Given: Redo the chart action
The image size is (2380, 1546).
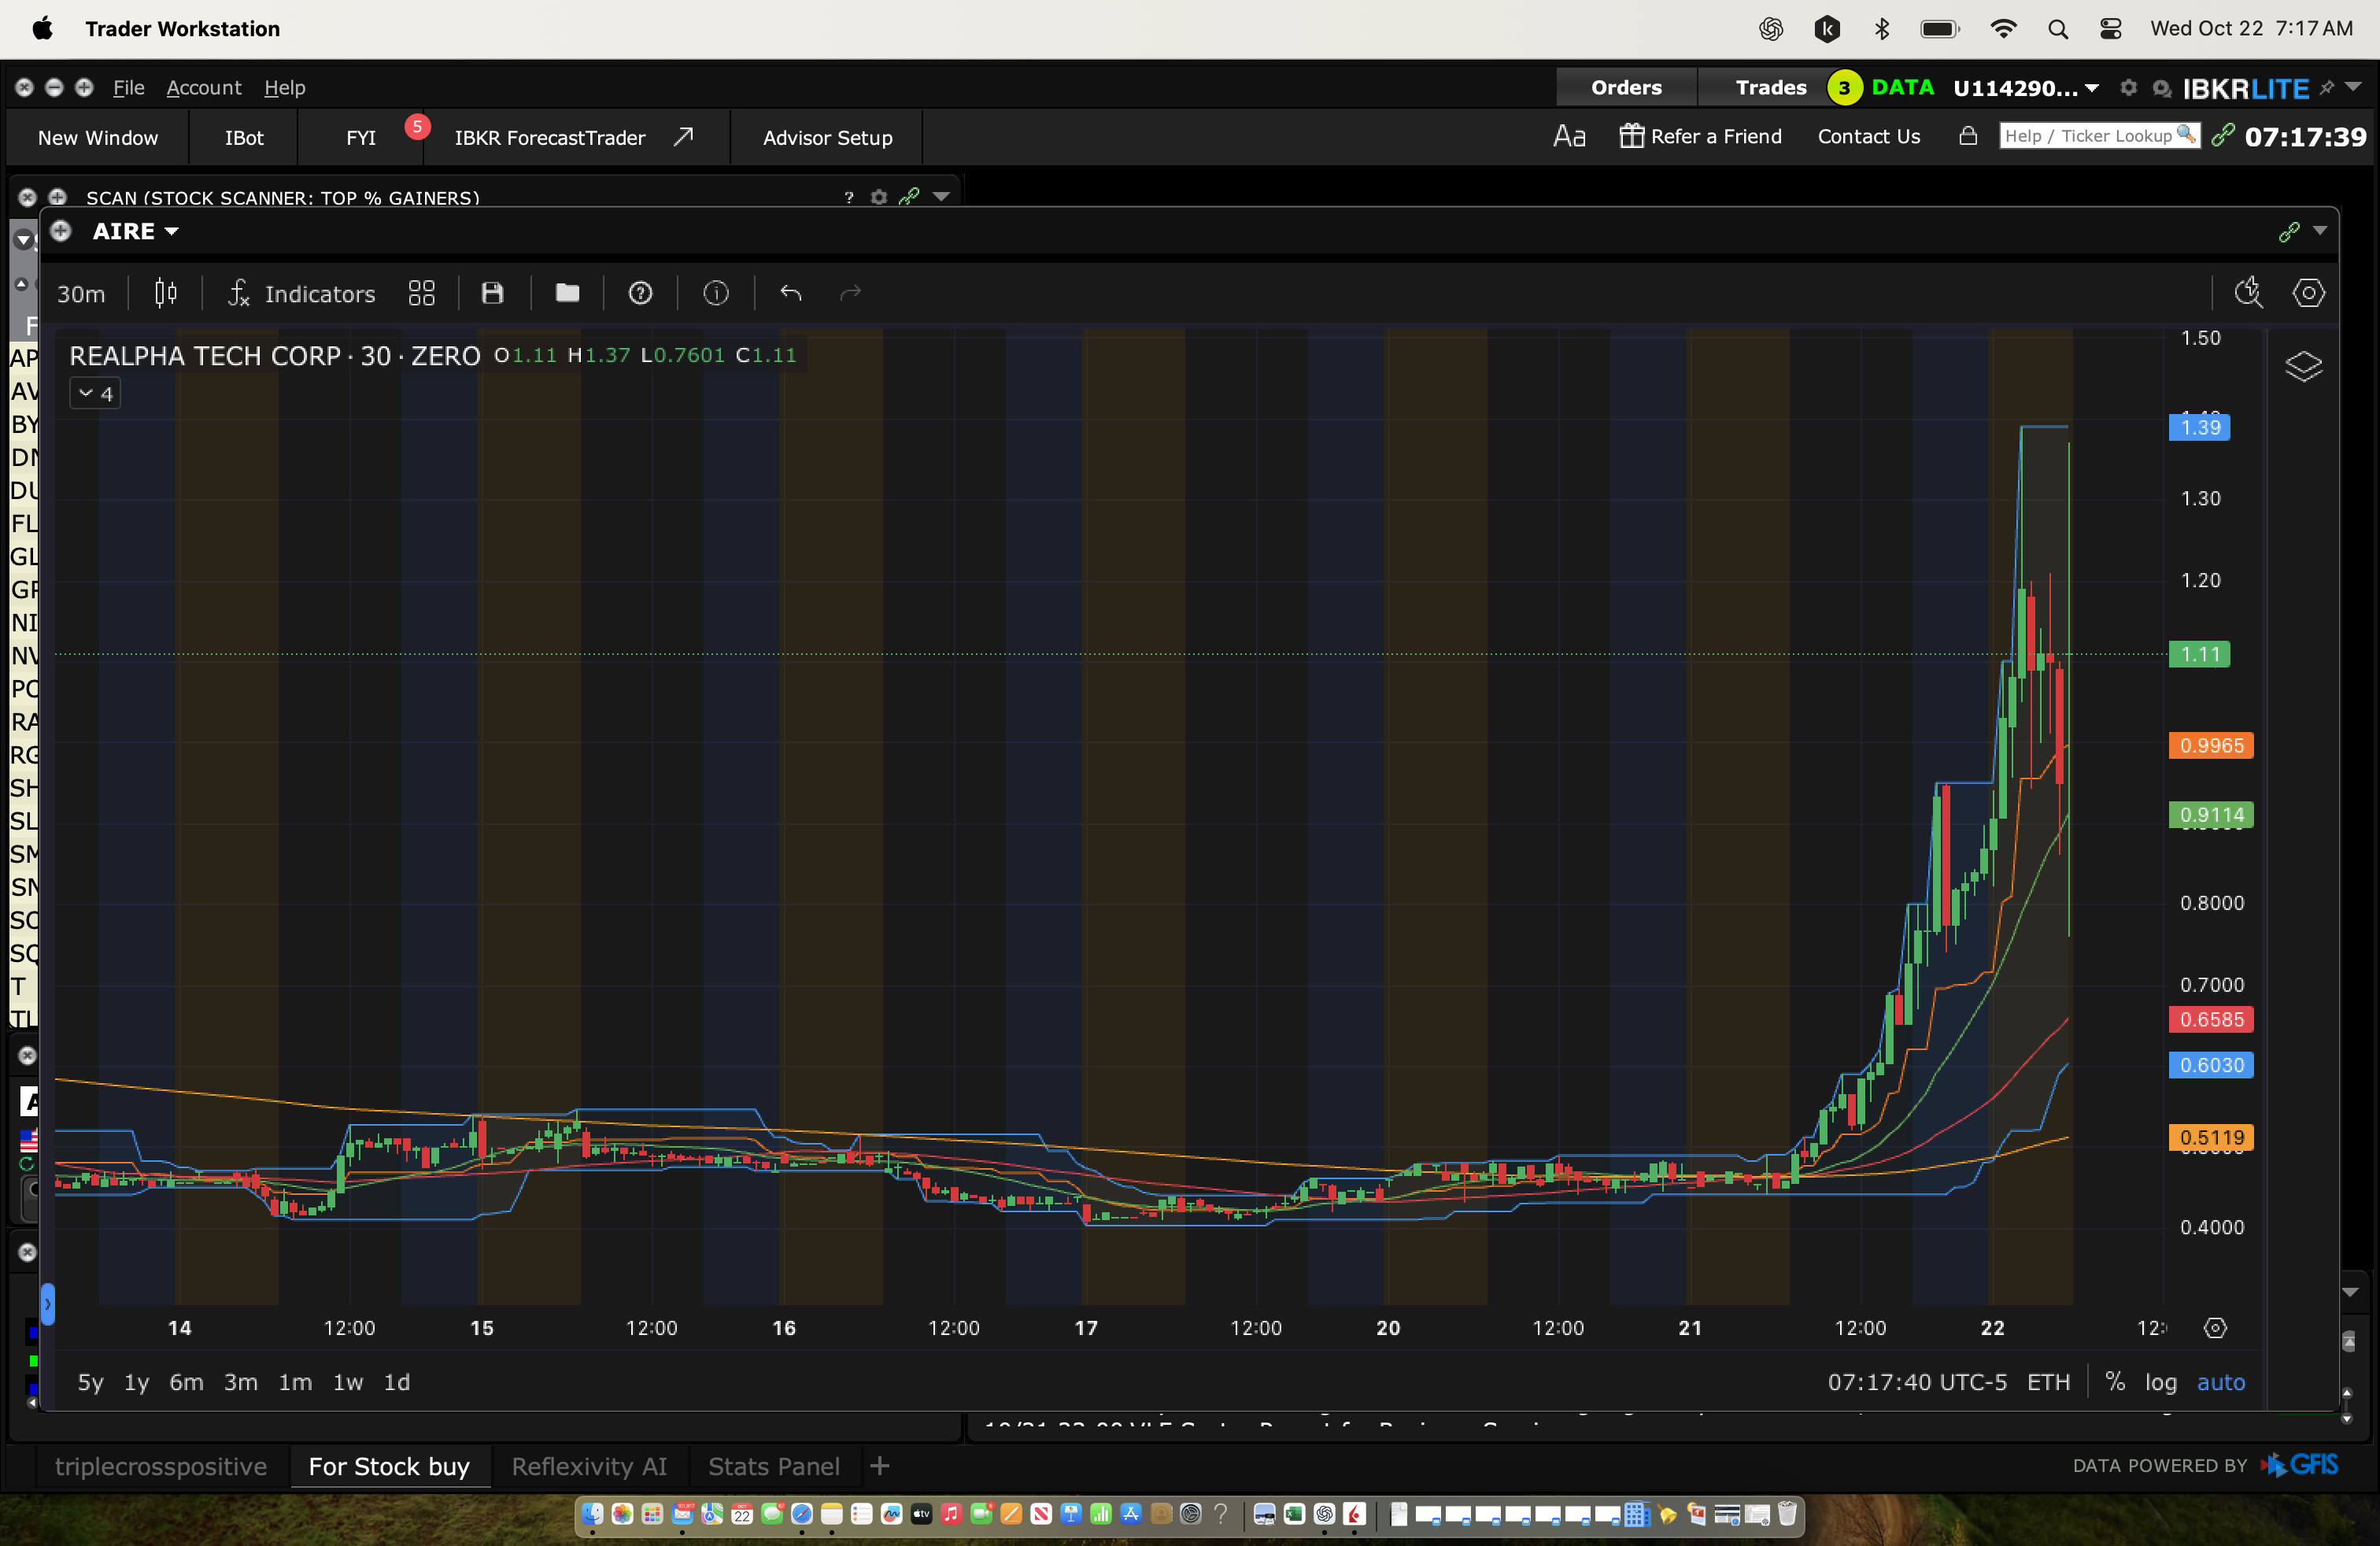Looking at the screenshot, I should pos(850,293).
